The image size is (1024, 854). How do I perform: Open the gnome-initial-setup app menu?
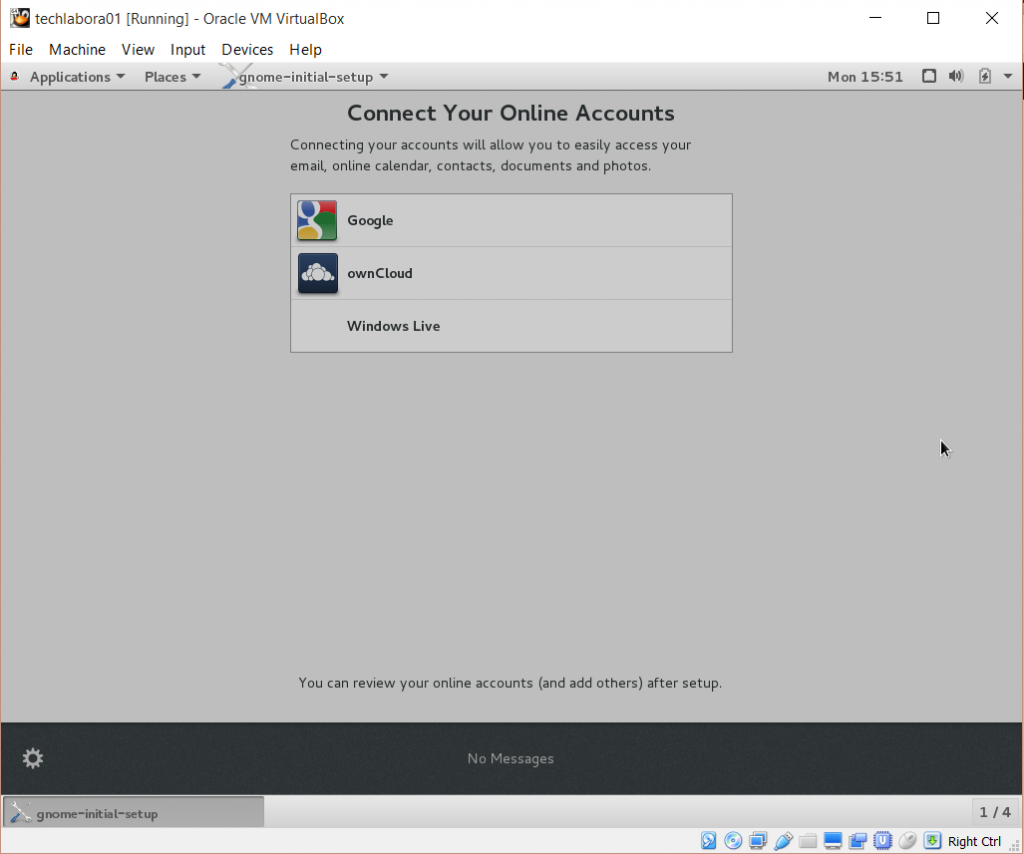click(312, 77)
